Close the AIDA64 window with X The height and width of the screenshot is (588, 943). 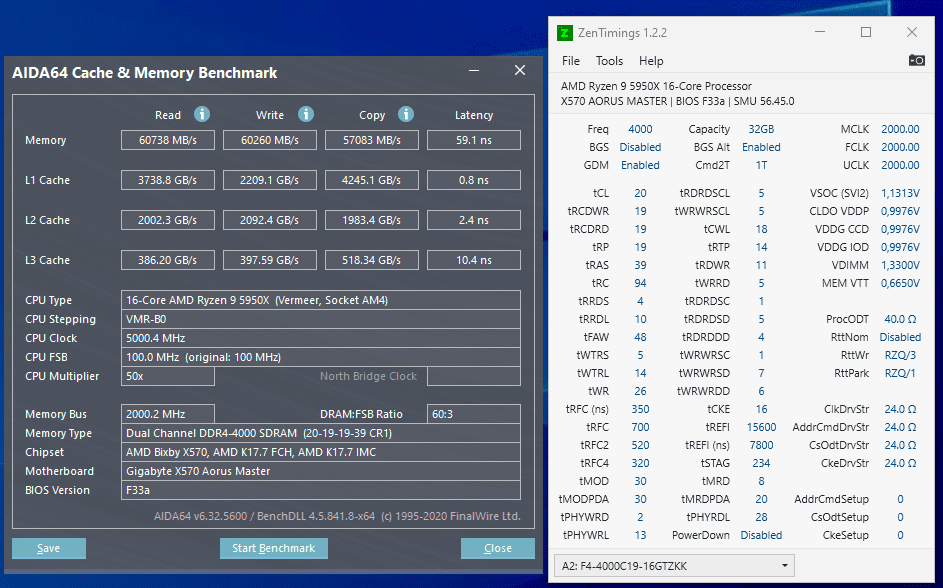click(x=520, y=70)
